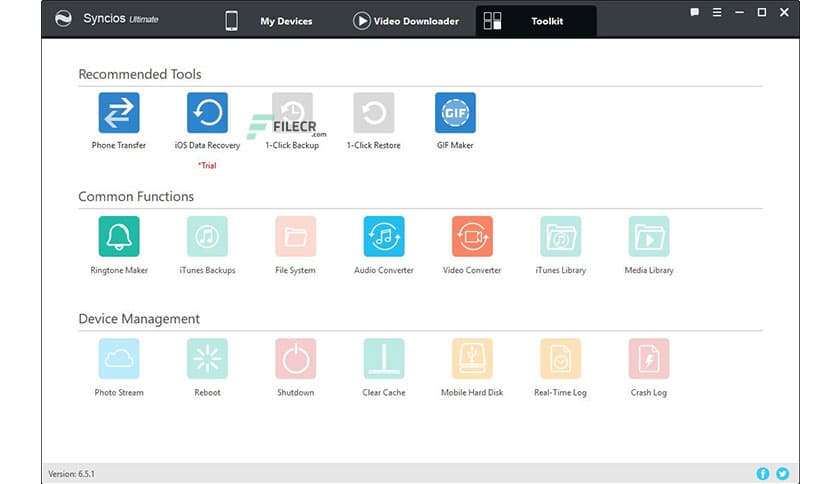Click the Reboot device icon
This screenshot has width=836, height=484.
click(x=207, y=358)
